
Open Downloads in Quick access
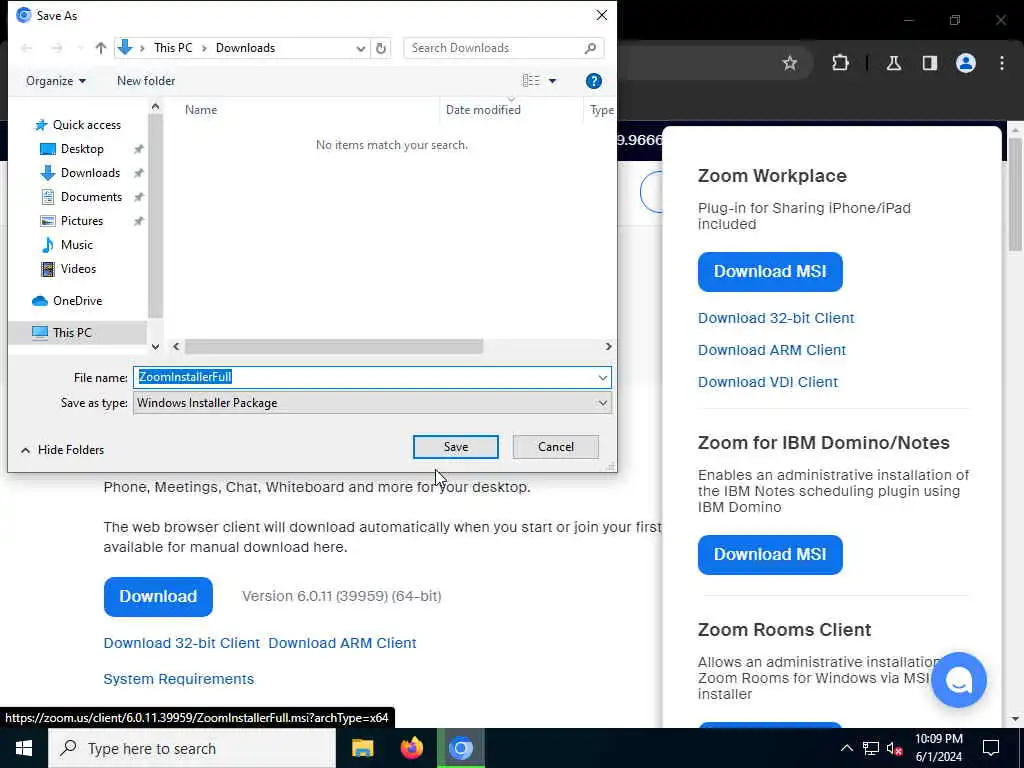90,173
